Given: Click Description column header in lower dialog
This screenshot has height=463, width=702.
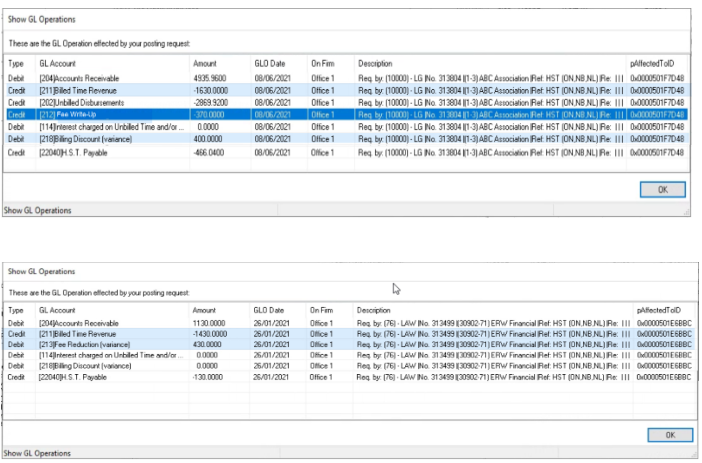Looking at the screenshot, I should [373, 310].
